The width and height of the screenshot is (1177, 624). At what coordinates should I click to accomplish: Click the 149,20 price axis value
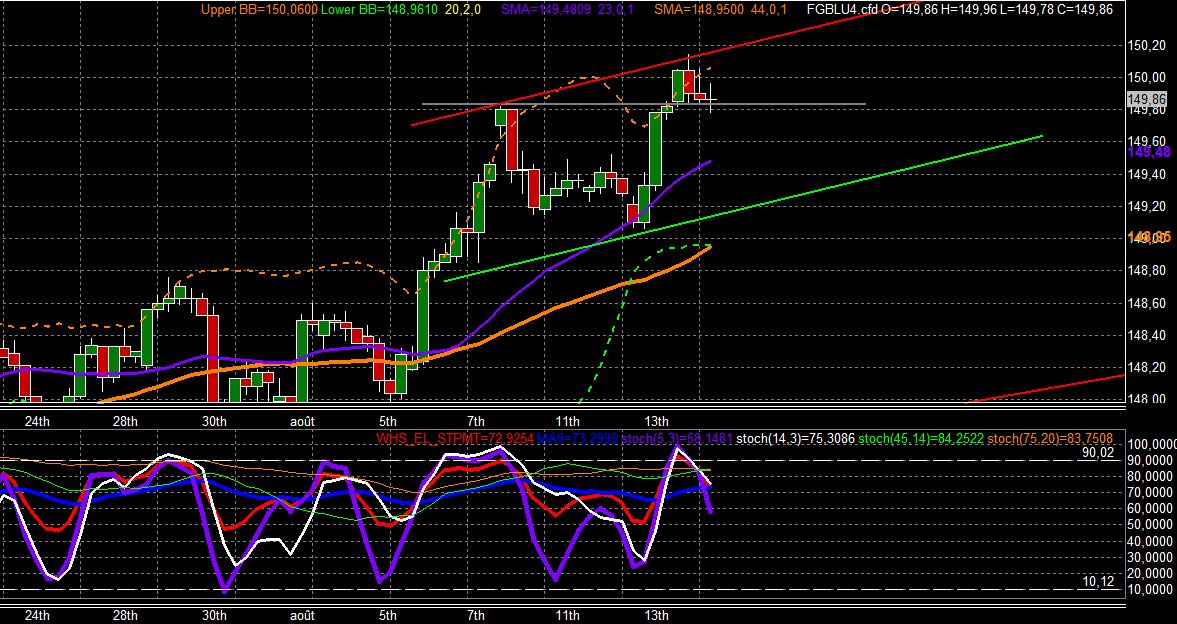pyautogui.click(x=1147, y=206)
